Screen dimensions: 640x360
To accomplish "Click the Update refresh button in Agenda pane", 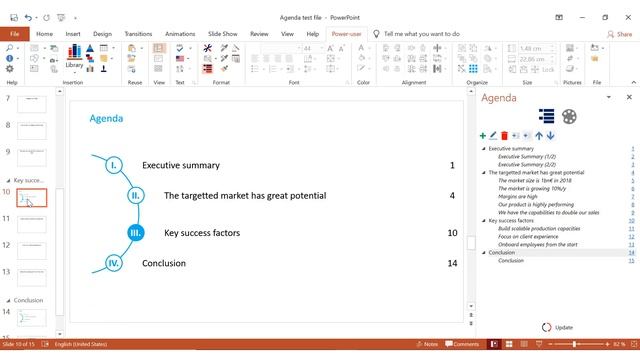I will [x=558, y=327].
